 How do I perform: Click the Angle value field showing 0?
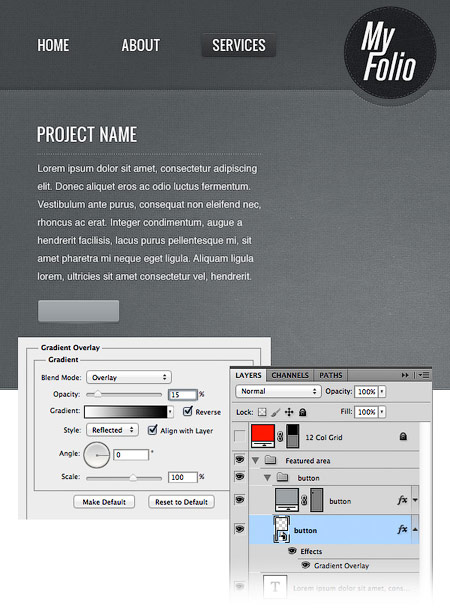coord(131,455)
